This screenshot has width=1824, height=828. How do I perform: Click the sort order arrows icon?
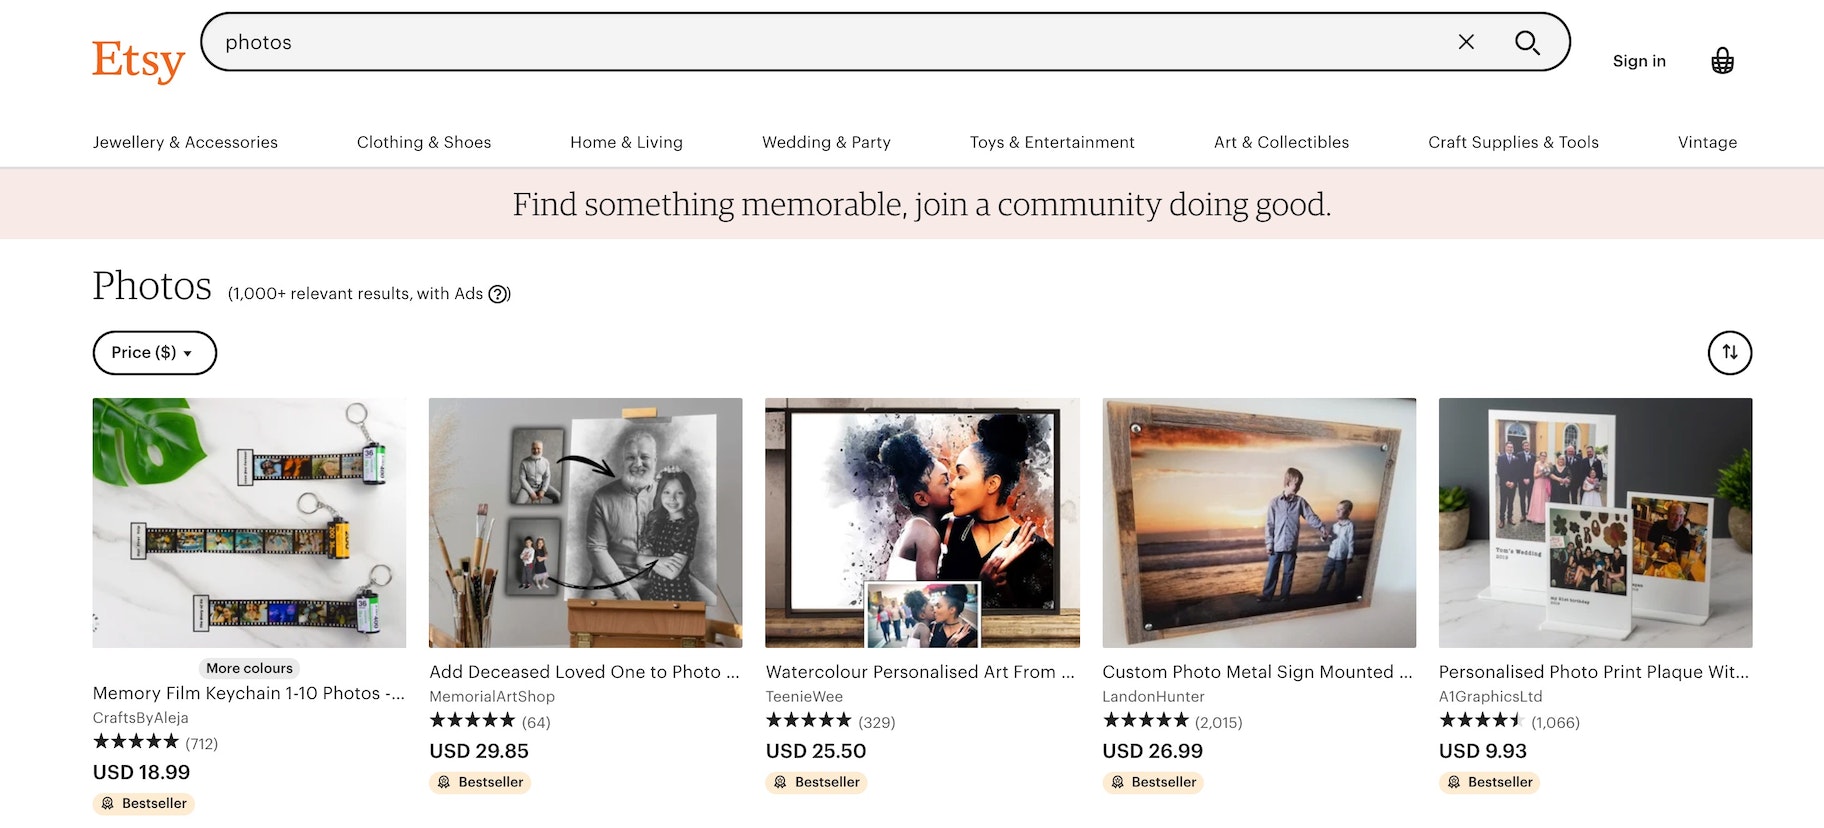(x=1729, y=353)
